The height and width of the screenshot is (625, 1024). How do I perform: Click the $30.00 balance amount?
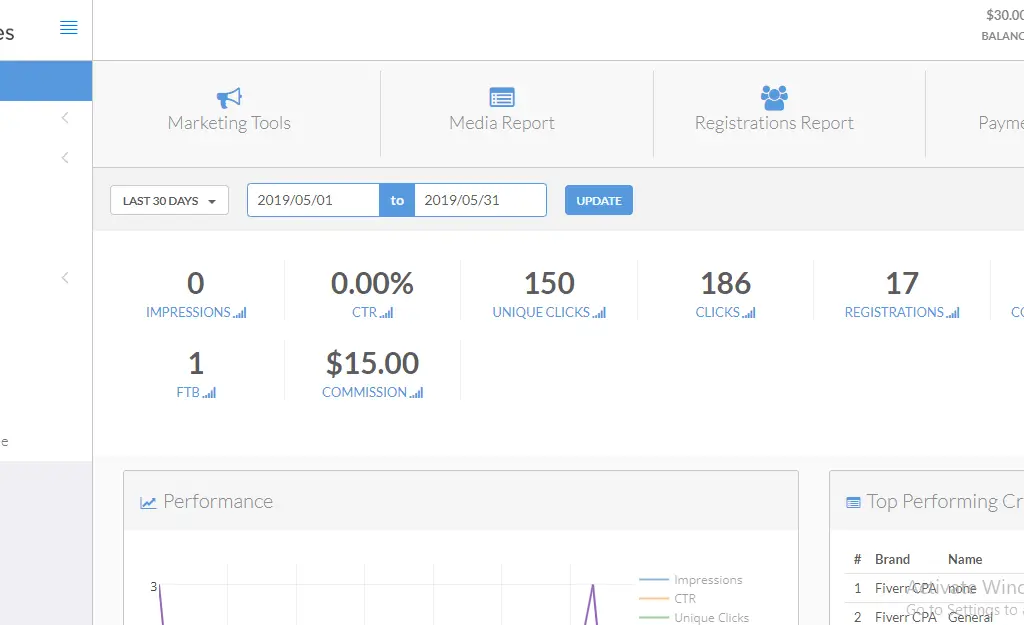point(1004,15)
